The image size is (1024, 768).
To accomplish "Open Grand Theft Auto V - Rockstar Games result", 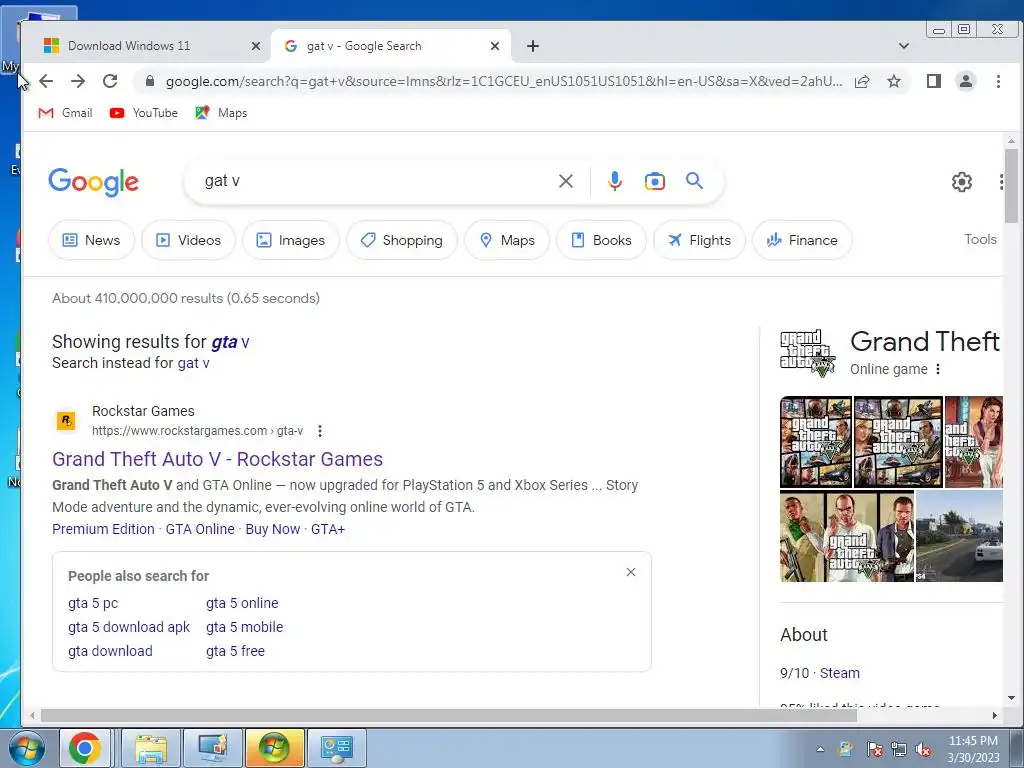I will pyautogui.click(x=217, y=459).
